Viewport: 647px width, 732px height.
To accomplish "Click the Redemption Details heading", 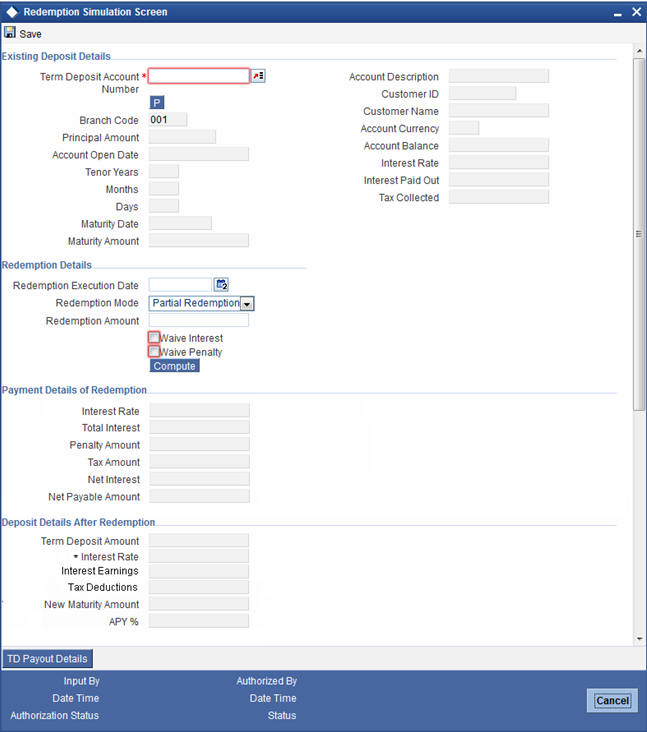I will click(47, 265).
